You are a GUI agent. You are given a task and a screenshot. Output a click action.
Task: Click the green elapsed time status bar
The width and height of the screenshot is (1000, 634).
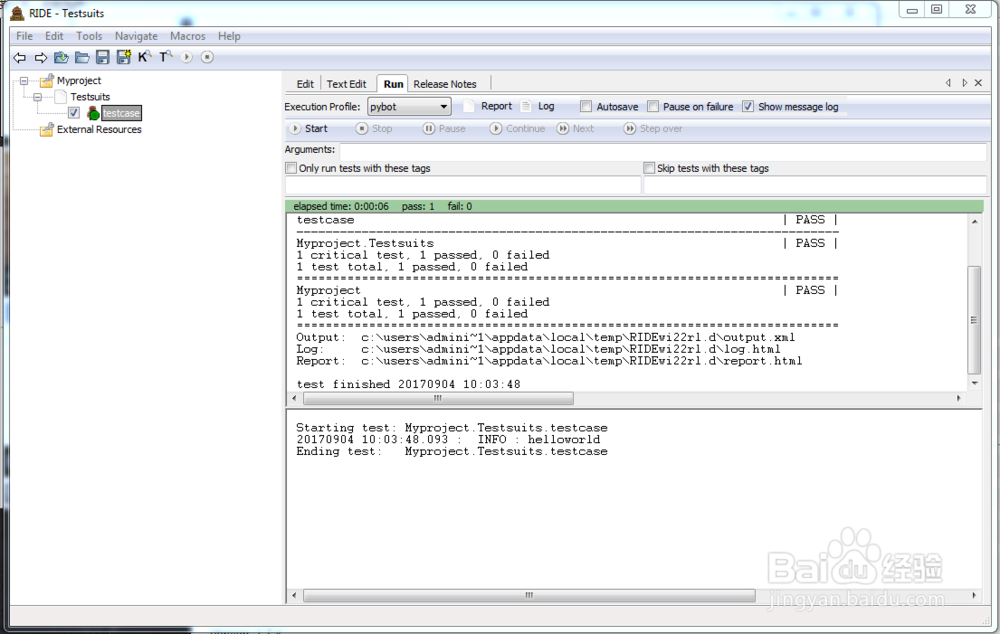coord(634,206)
